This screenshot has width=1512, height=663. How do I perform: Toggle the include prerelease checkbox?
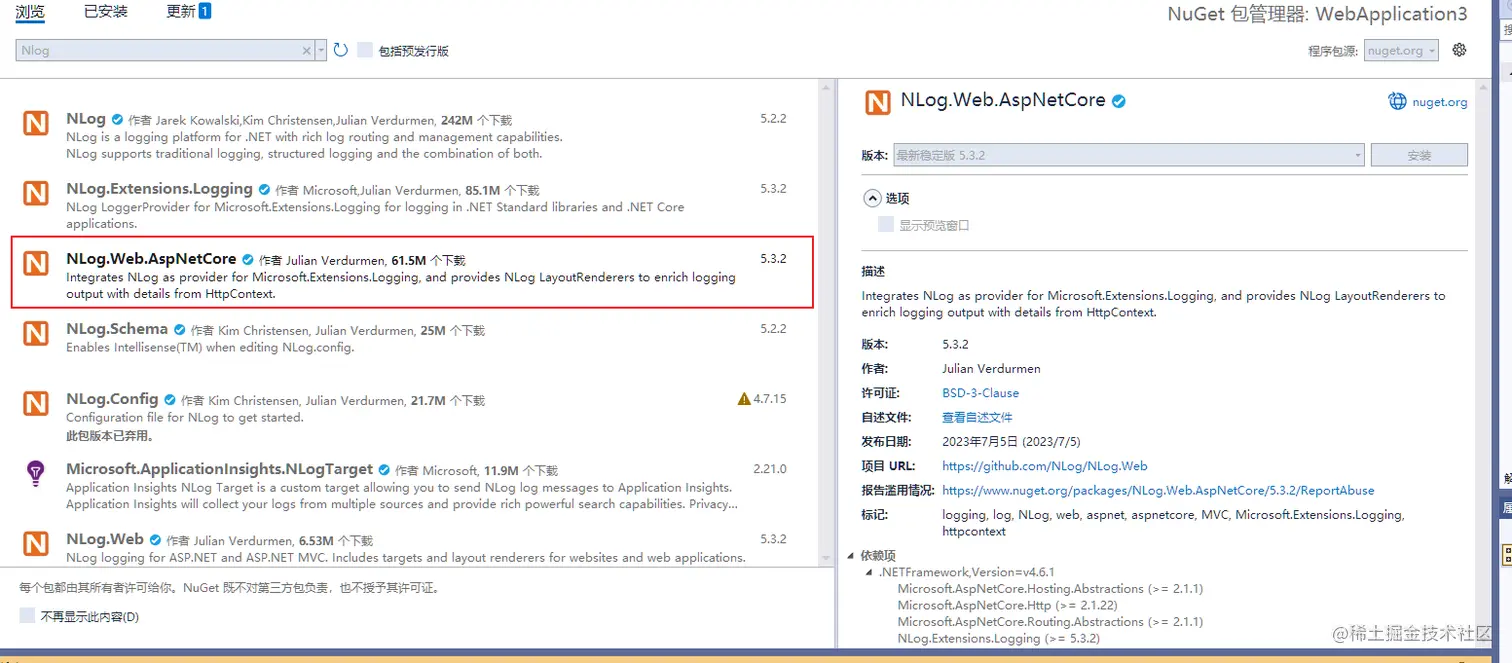click(x=365, y=50)
